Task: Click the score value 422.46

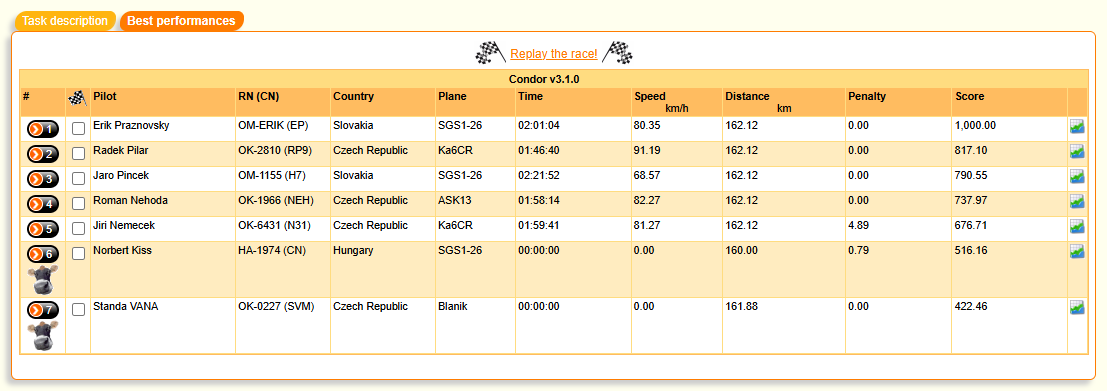Action: point(969,306)
